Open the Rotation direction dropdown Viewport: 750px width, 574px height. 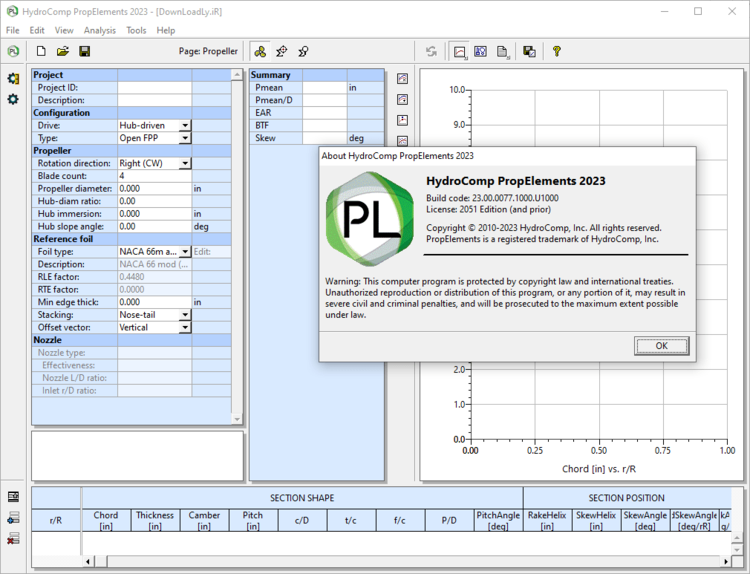[185, 163]
